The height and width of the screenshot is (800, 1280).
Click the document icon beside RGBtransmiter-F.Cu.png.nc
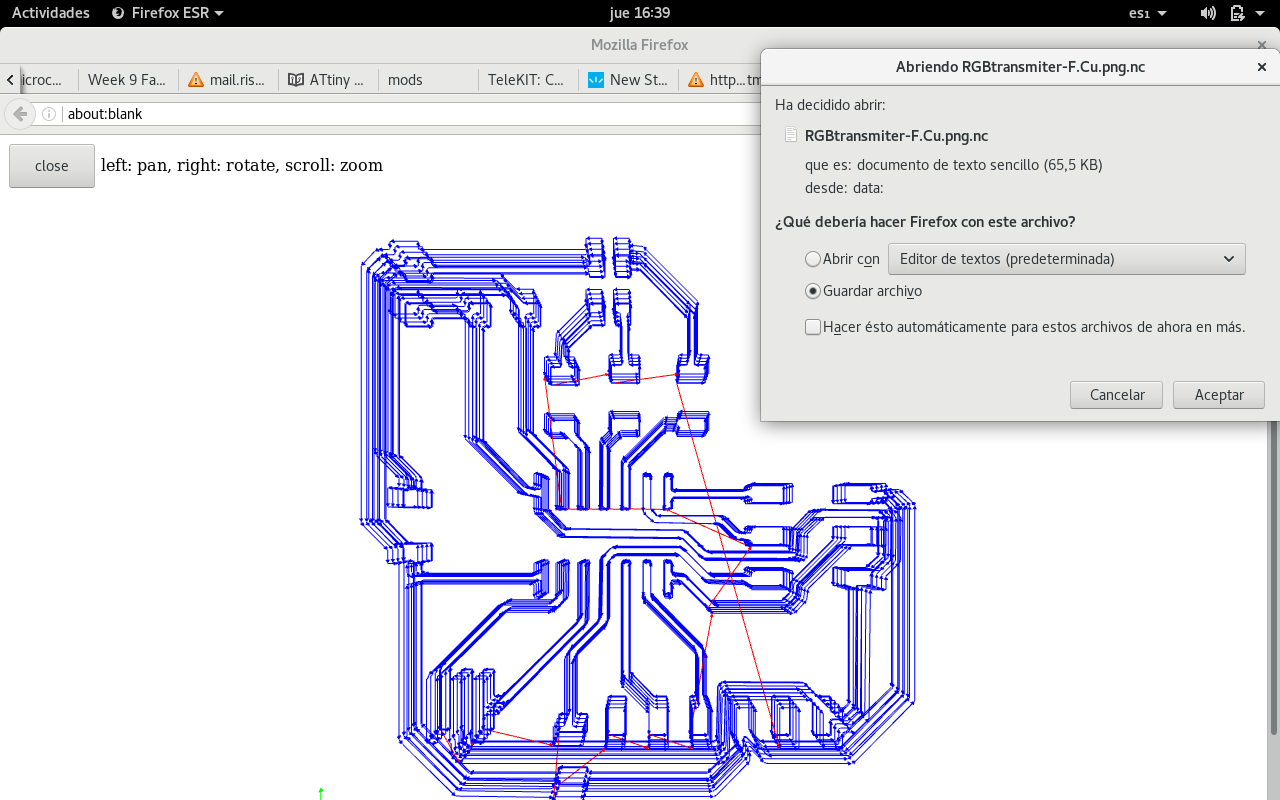[791, 136]
